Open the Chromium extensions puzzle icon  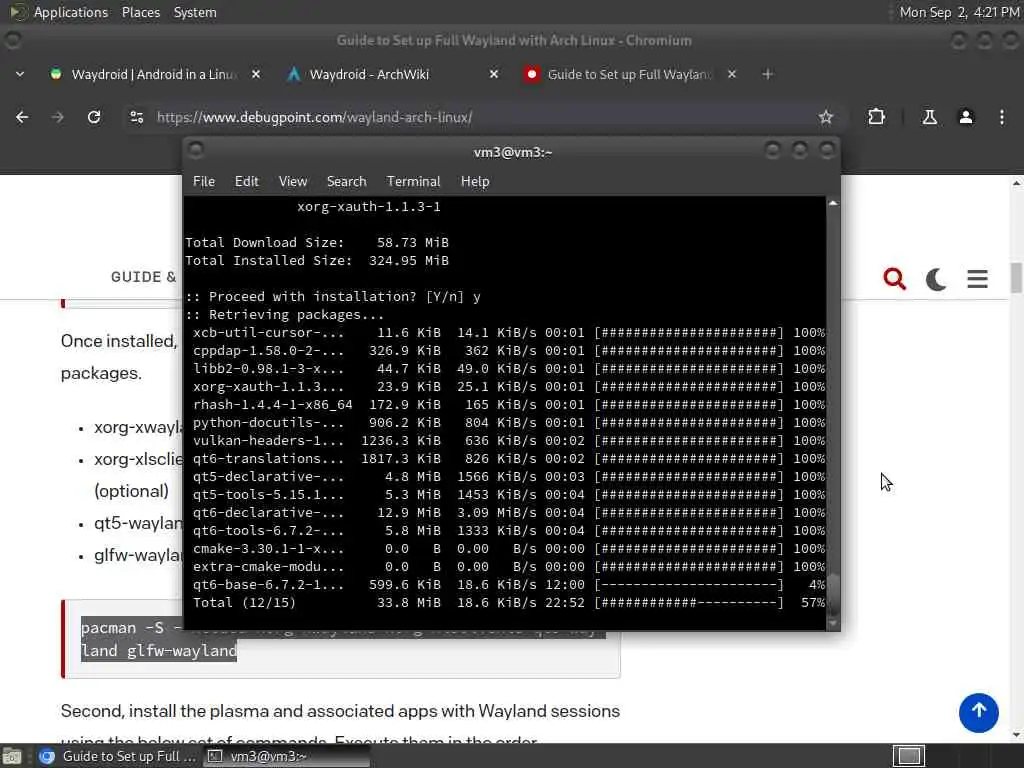pyautogui.click(x=876, y=117)
